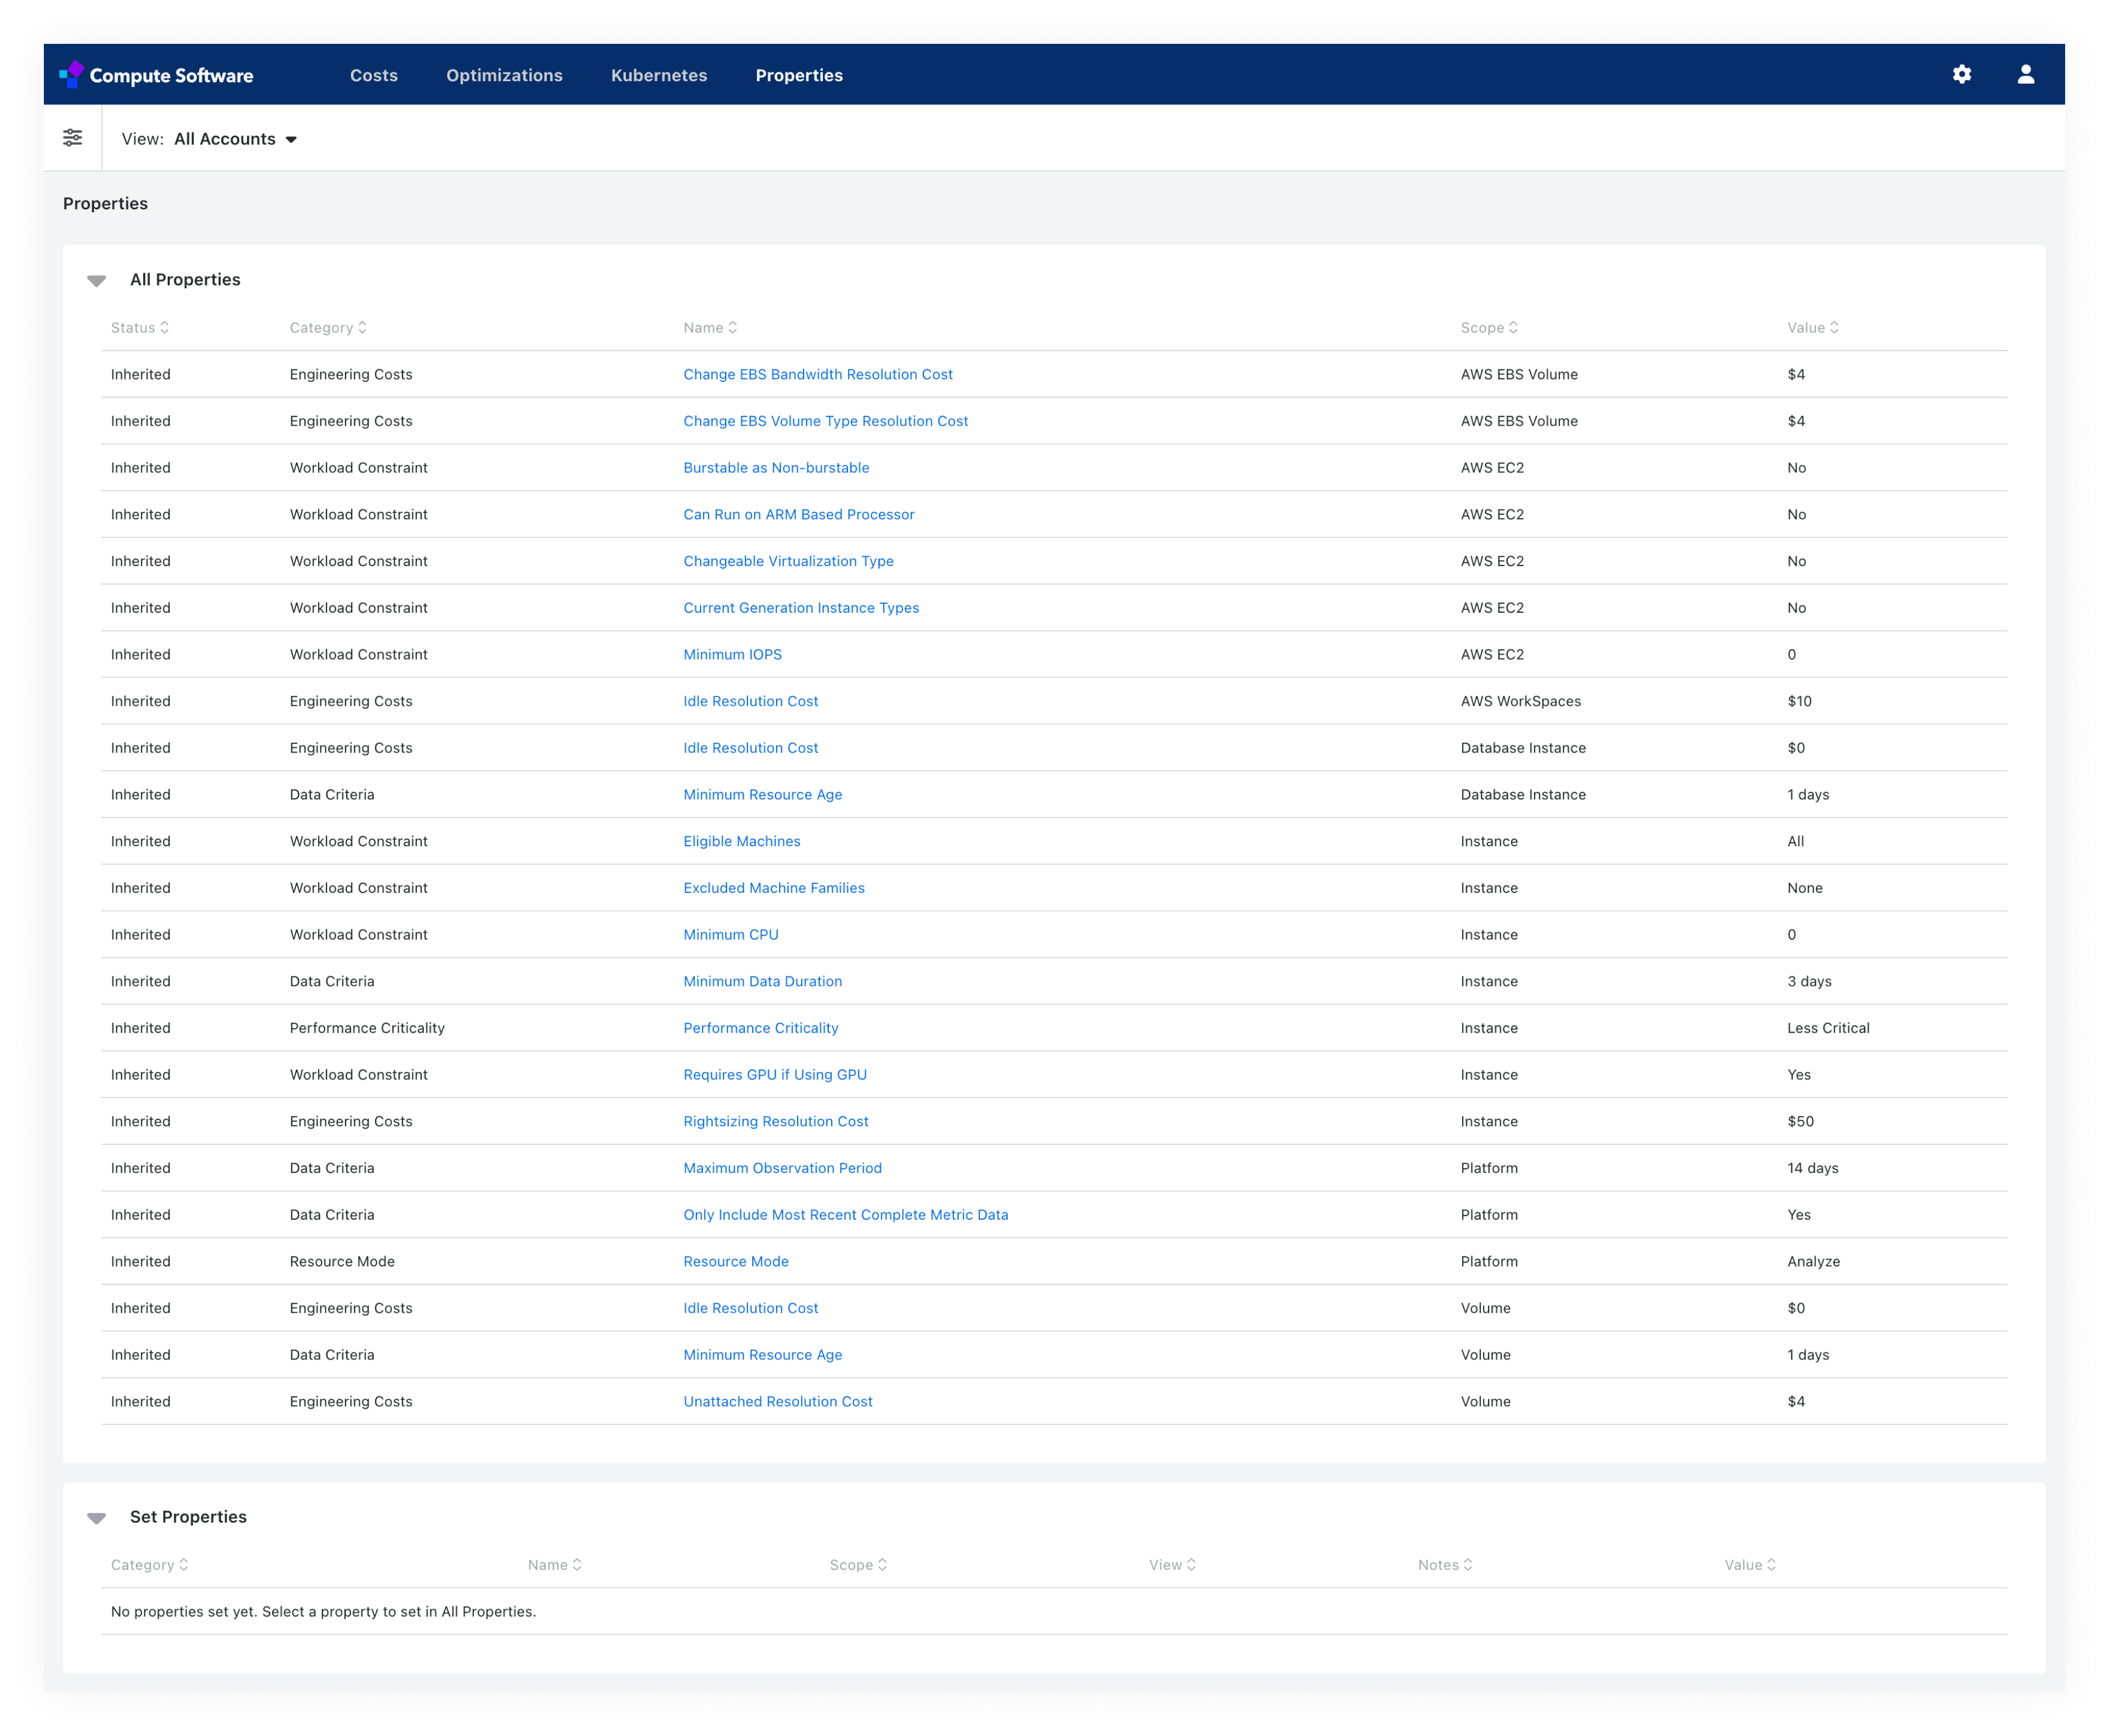Open Idle Resolution Cost for Volume
This screenshot has width=2109, height=1736.
[750, 1308]
